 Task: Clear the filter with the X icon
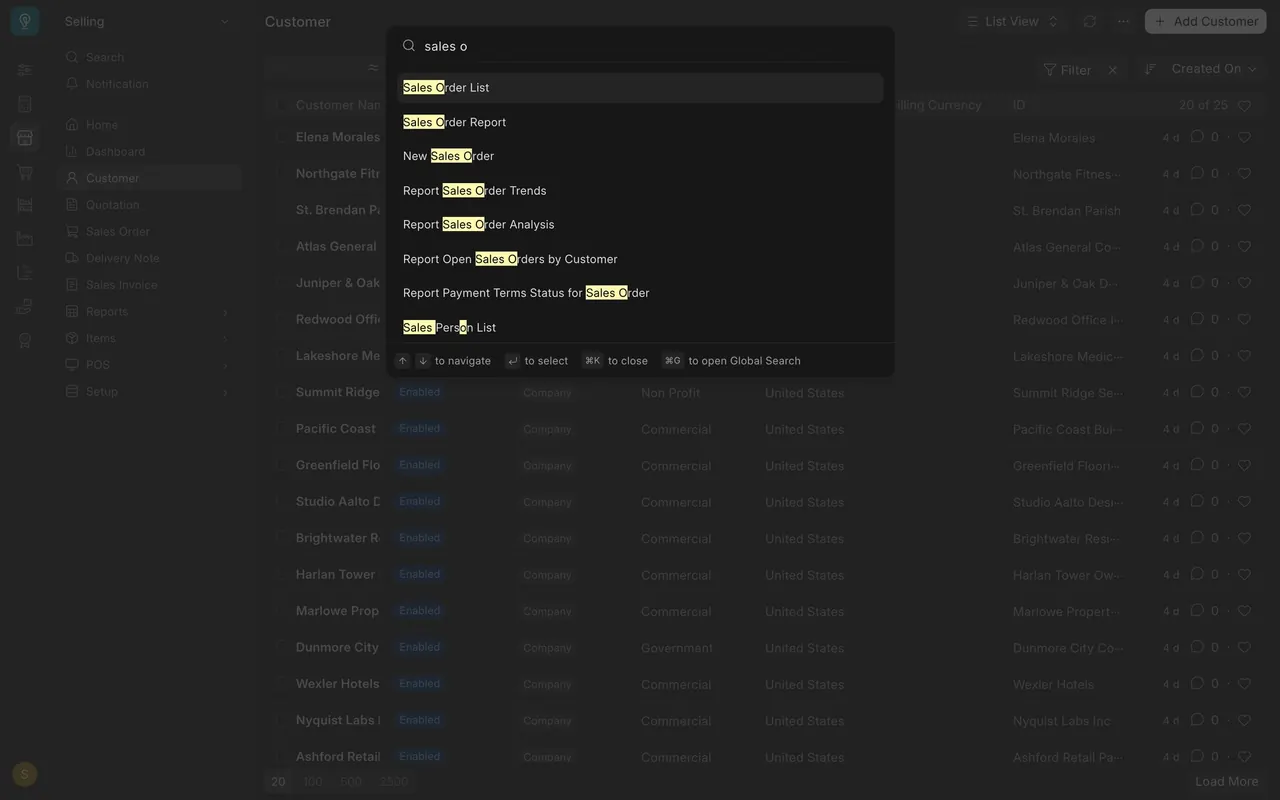click(x=1113, y=70)
